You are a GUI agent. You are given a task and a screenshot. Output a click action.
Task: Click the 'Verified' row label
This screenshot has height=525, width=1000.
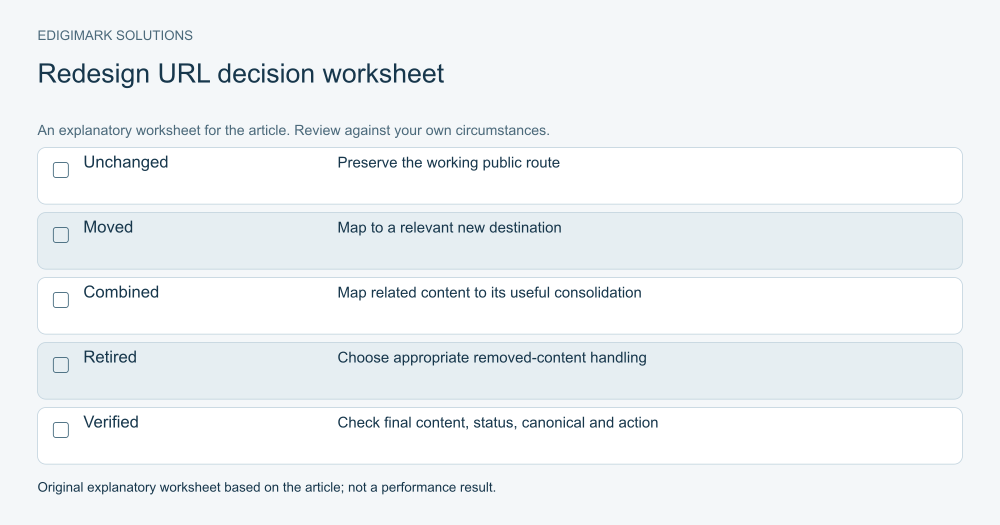point(111,422)
